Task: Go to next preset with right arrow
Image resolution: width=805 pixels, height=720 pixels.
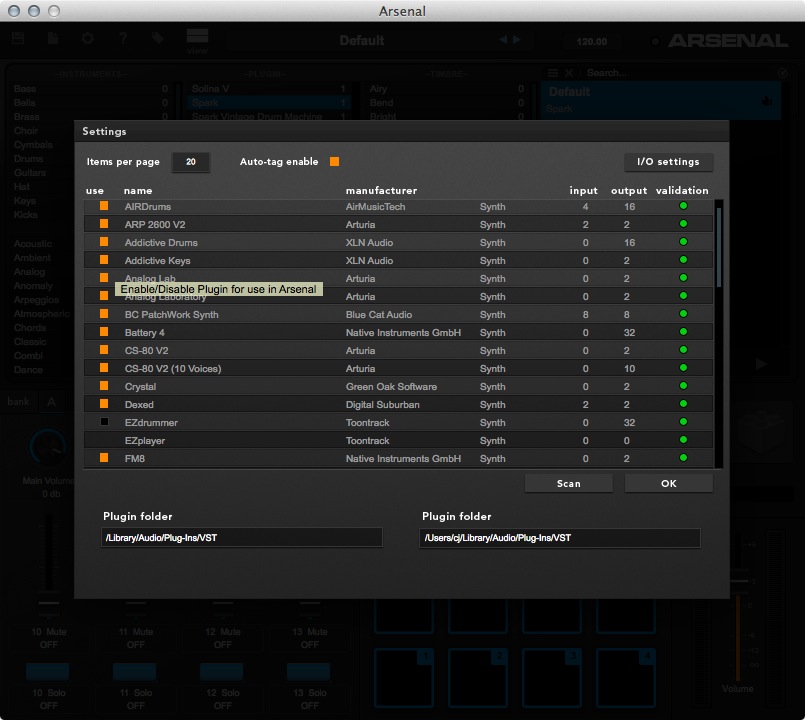Action: [x=517, y=40]
